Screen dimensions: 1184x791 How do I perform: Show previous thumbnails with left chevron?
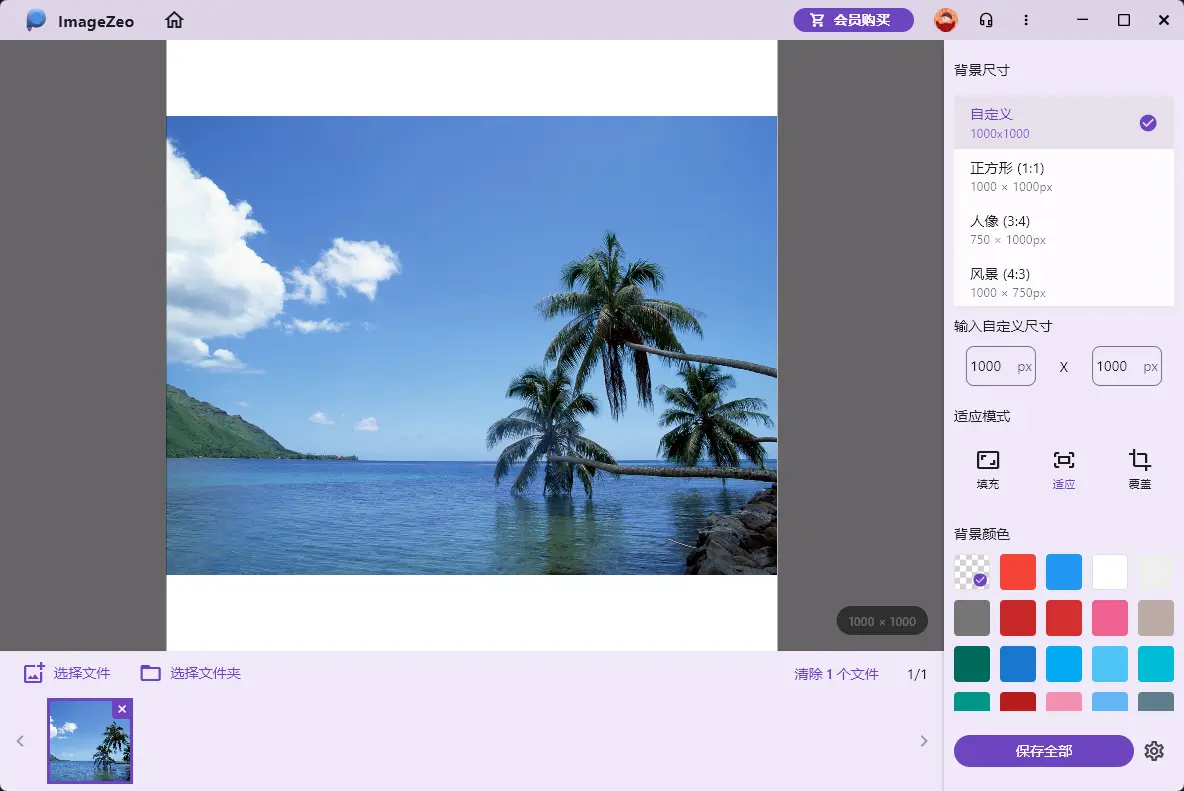[19, 741]
